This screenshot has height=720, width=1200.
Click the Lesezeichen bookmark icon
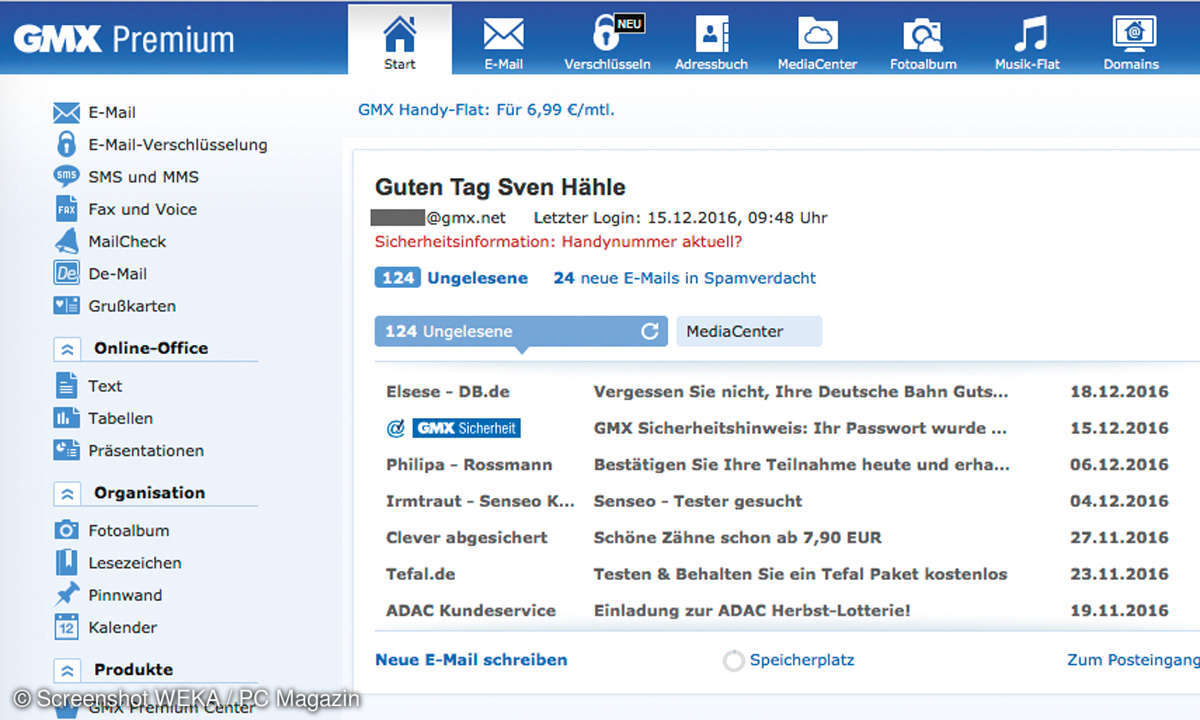coord(66,562)
